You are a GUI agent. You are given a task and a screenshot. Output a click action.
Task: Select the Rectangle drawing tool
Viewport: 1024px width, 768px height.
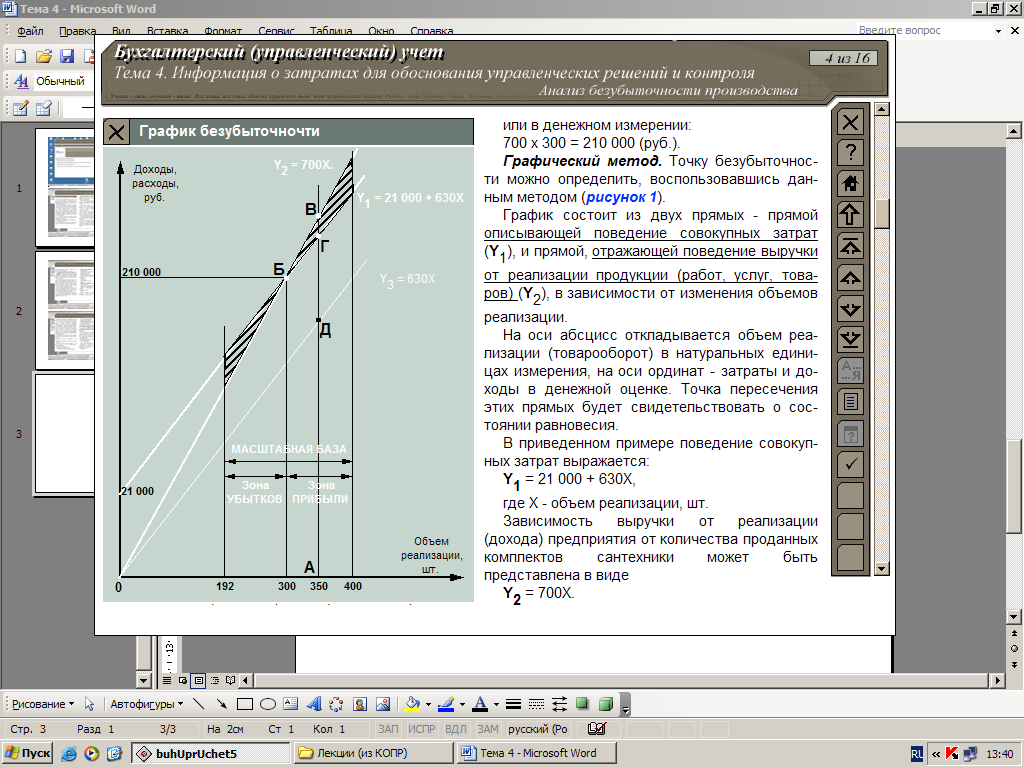click(x=245, y=704)
